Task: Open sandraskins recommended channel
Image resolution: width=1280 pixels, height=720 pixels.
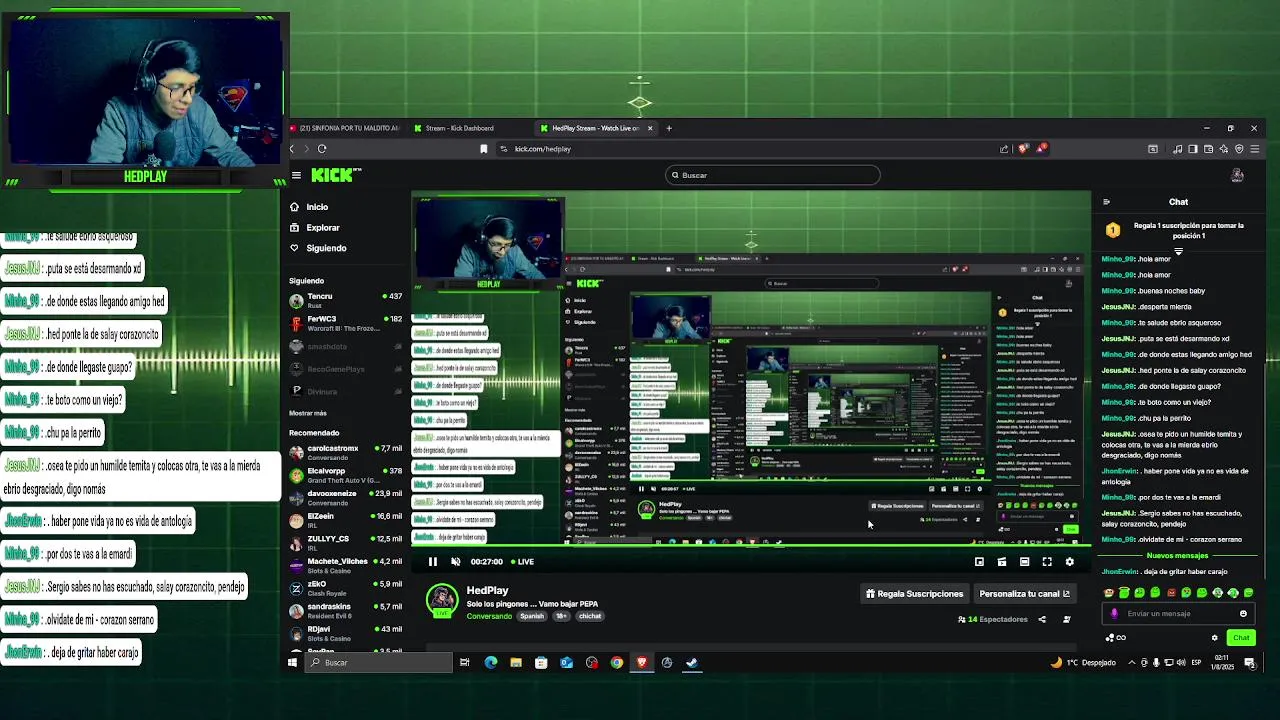Action: pyautogui.click(x=345, y=610)
